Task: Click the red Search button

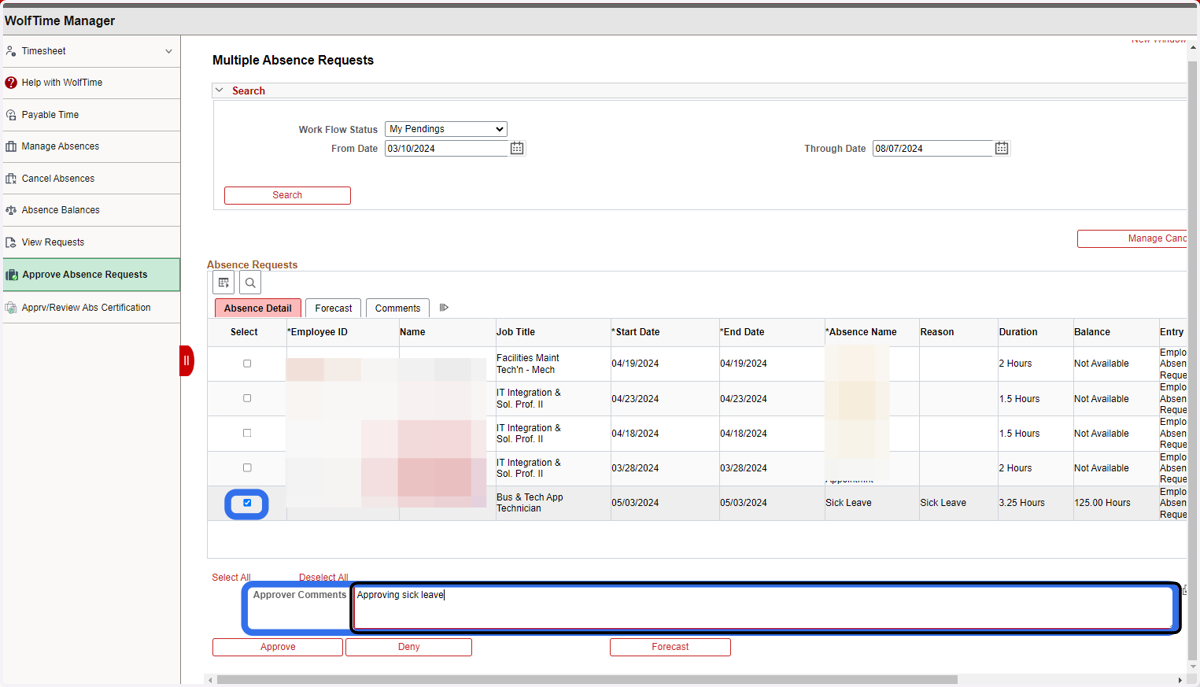Action: (x=287, y=195)
